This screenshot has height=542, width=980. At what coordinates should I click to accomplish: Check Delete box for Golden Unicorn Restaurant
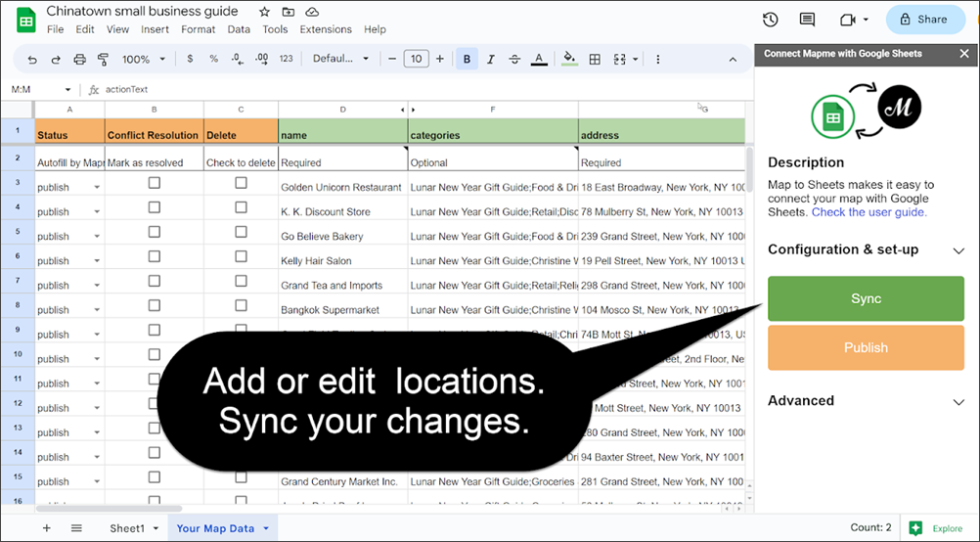pyautogui.click(x=241, y=183)
